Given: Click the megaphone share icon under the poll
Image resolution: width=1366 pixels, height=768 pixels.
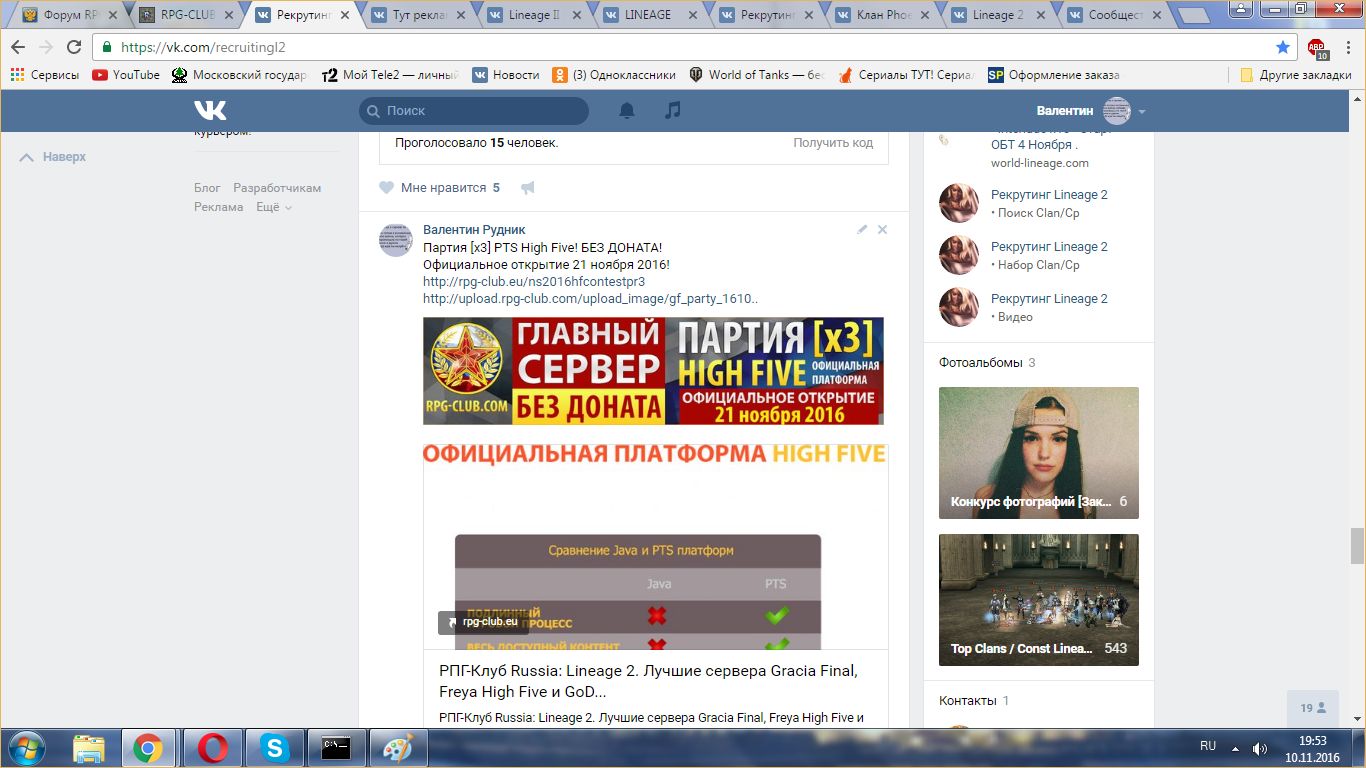Looking at the screenshot, I should 528,188.
